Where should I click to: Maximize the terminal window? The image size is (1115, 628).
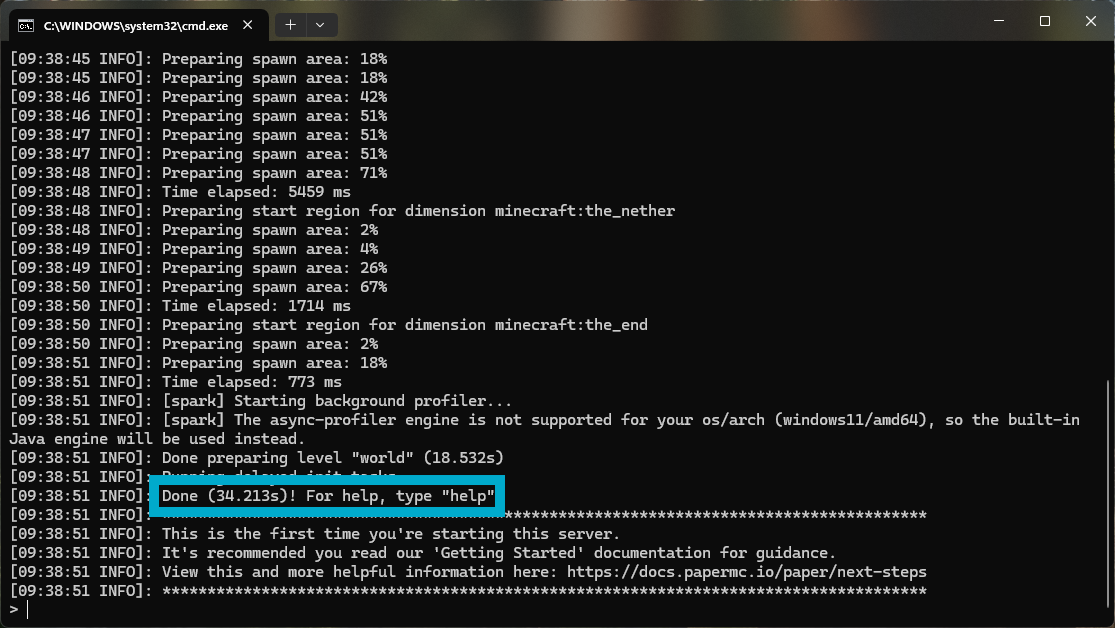[x=1044, y=21]
